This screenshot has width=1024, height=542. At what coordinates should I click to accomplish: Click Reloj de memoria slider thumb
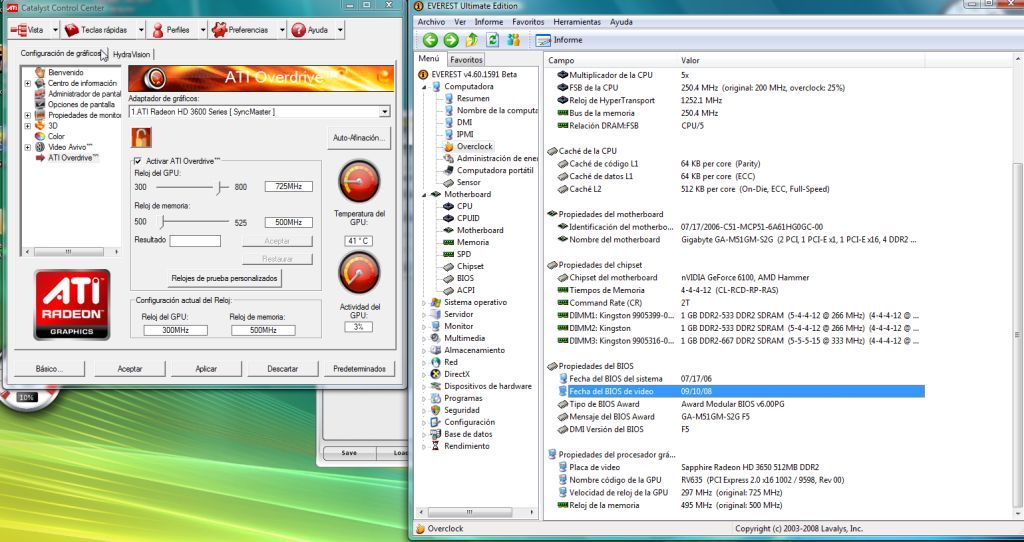(x=163, y=222)
